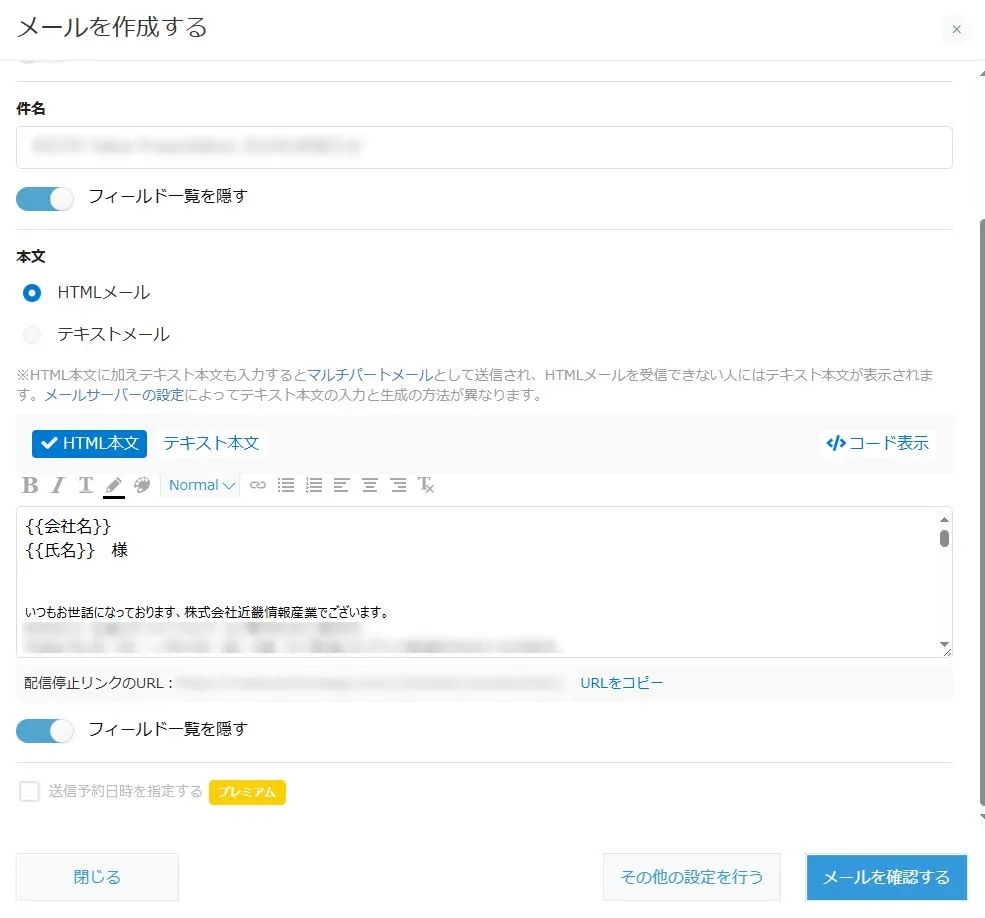Select the HTML本文 tab
985x918 pixels.
(x=90, y=443)
